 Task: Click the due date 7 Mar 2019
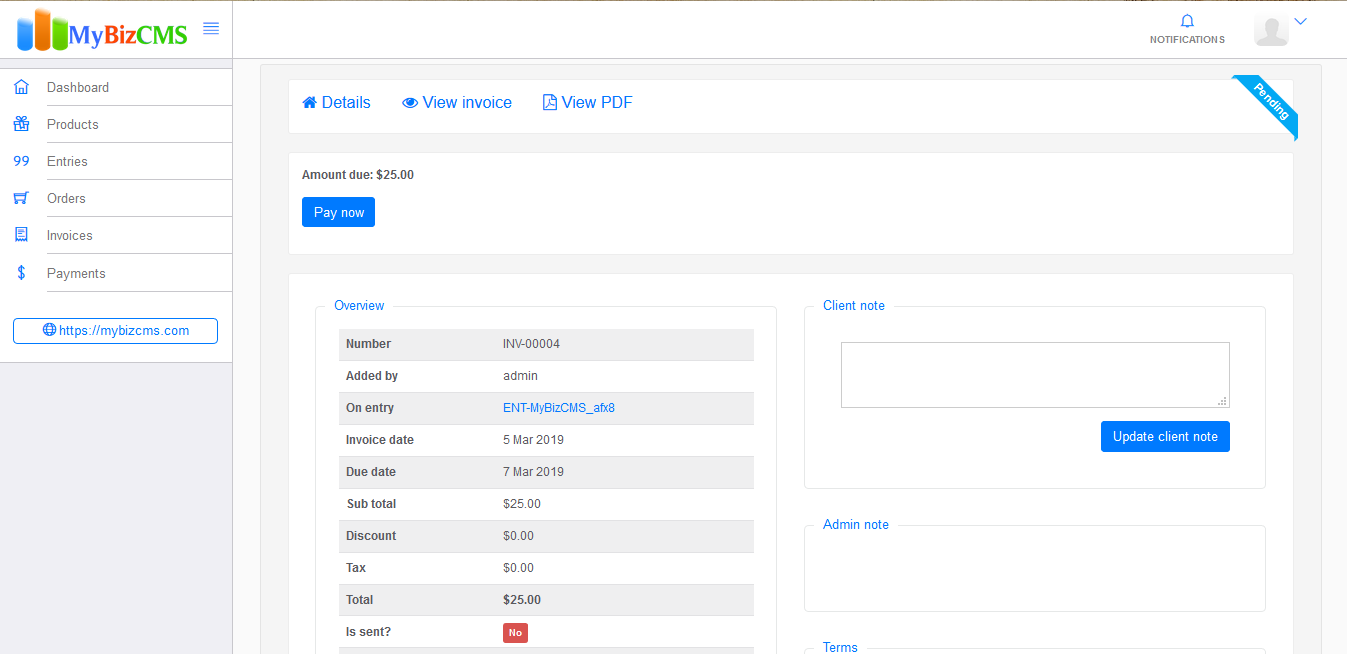click(534, 472)
